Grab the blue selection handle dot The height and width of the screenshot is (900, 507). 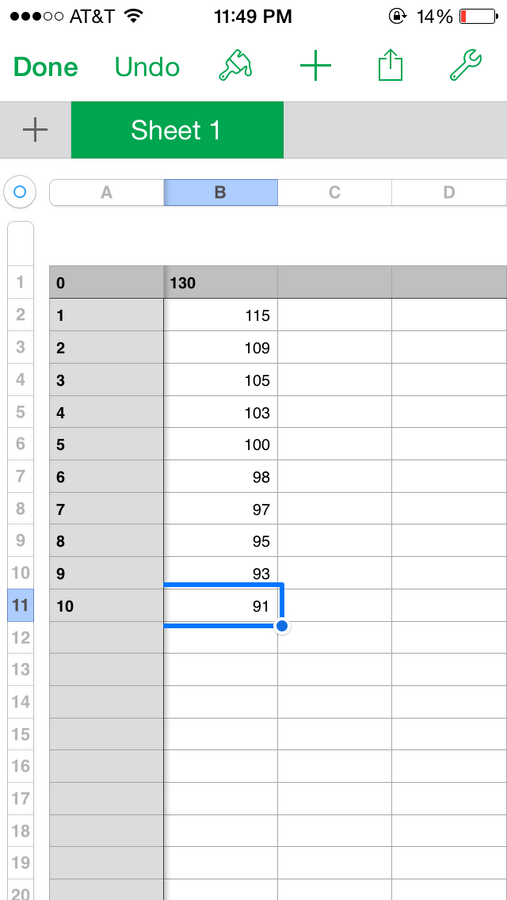point(281,626)
